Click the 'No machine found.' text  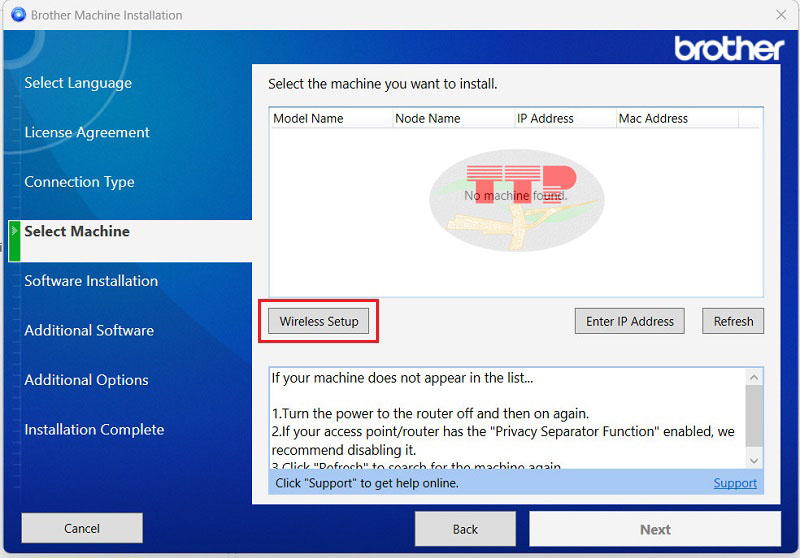516,195
